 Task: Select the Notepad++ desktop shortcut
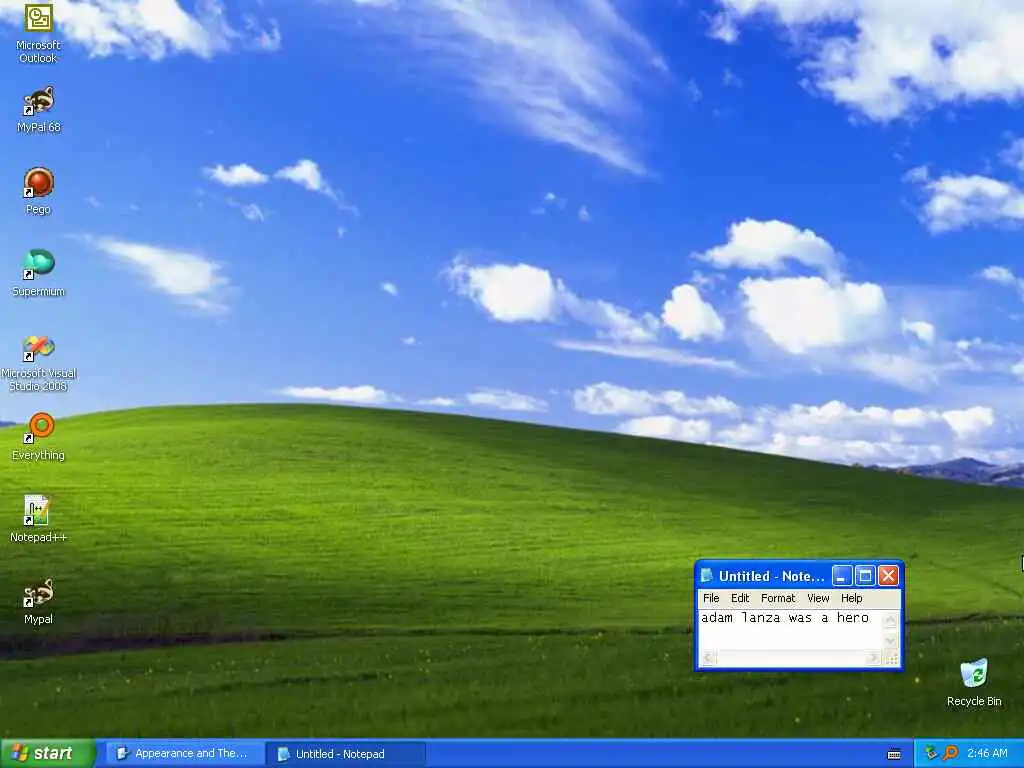pos(39,519)
